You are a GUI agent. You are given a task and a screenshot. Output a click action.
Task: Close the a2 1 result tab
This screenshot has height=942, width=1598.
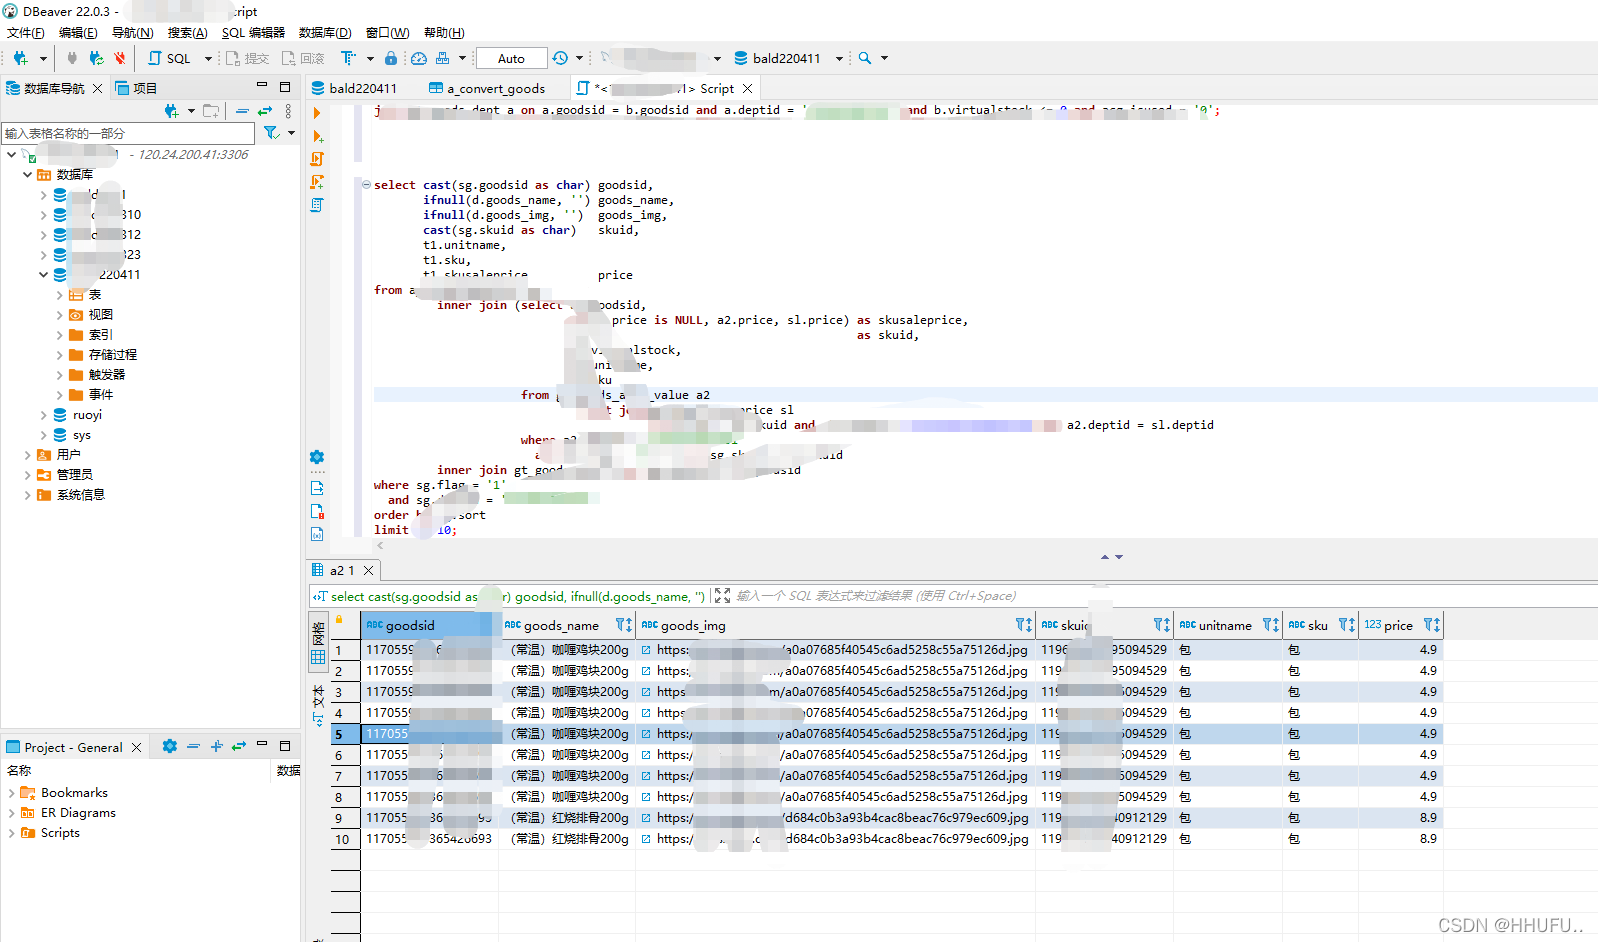coord(368,570)
